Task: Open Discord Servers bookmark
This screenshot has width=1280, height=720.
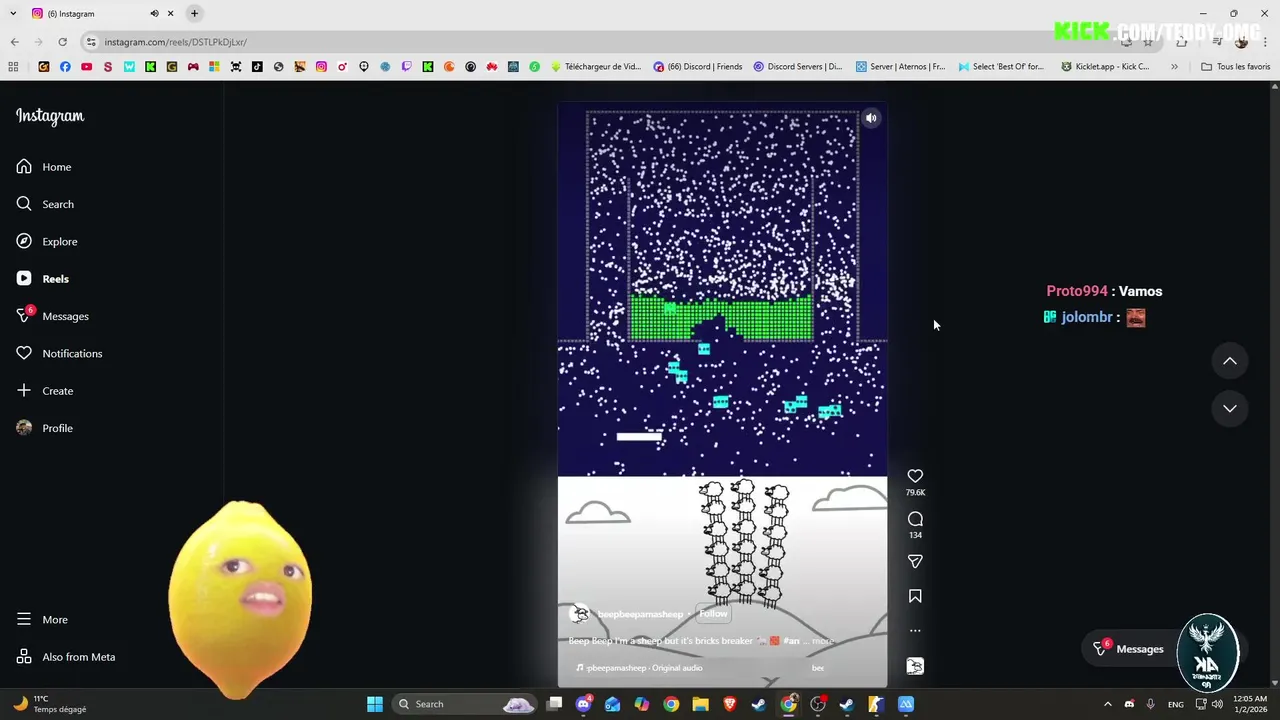Action: [x=798, y=67]
